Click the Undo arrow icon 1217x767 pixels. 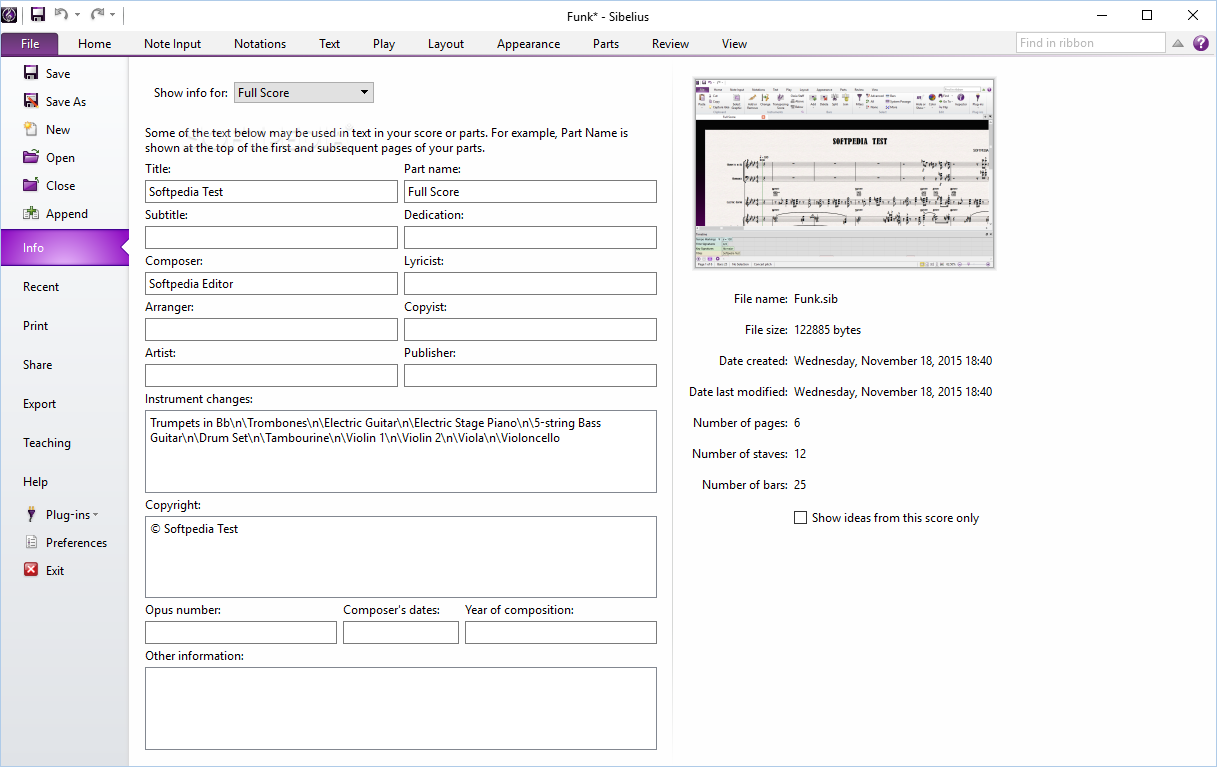[61, 14]
